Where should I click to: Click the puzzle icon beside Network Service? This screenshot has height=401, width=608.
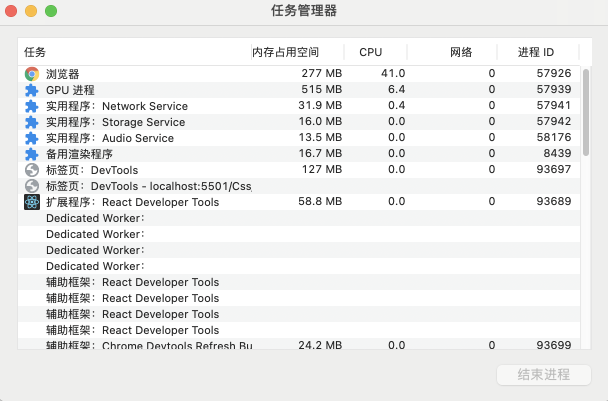coord(32,106)
